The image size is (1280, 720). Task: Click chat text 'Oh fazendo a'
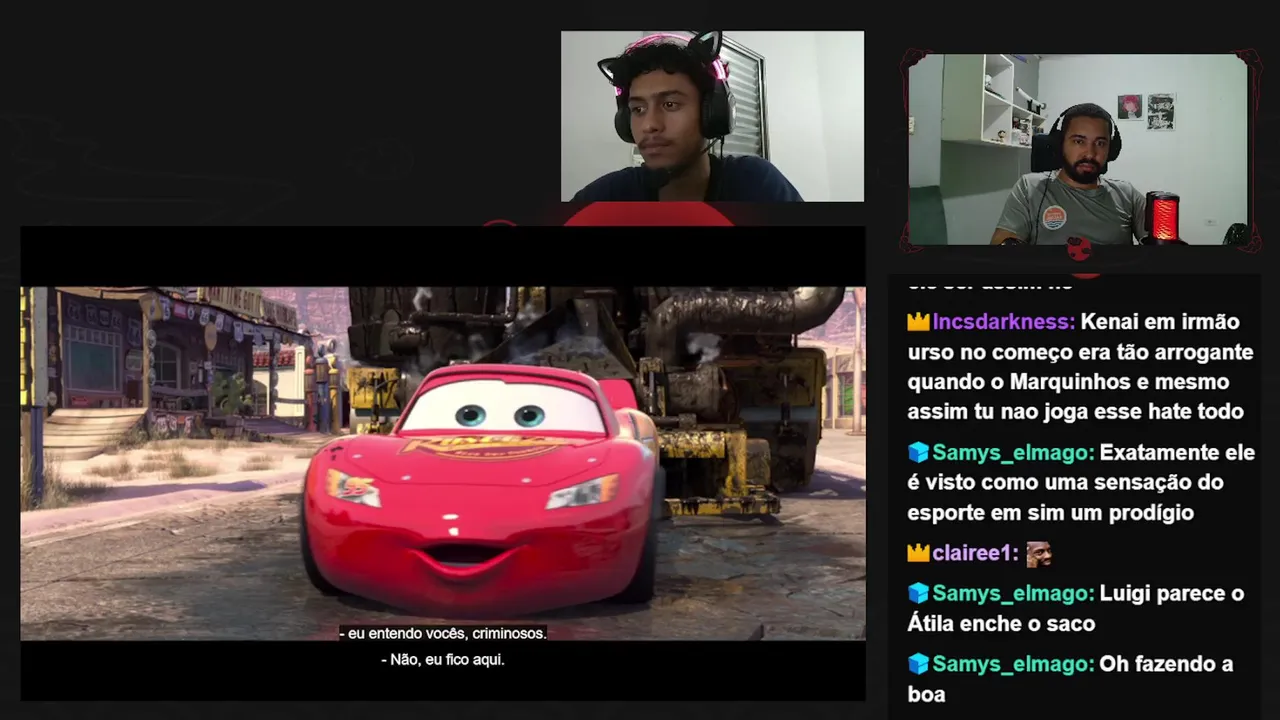point(1166,664)
